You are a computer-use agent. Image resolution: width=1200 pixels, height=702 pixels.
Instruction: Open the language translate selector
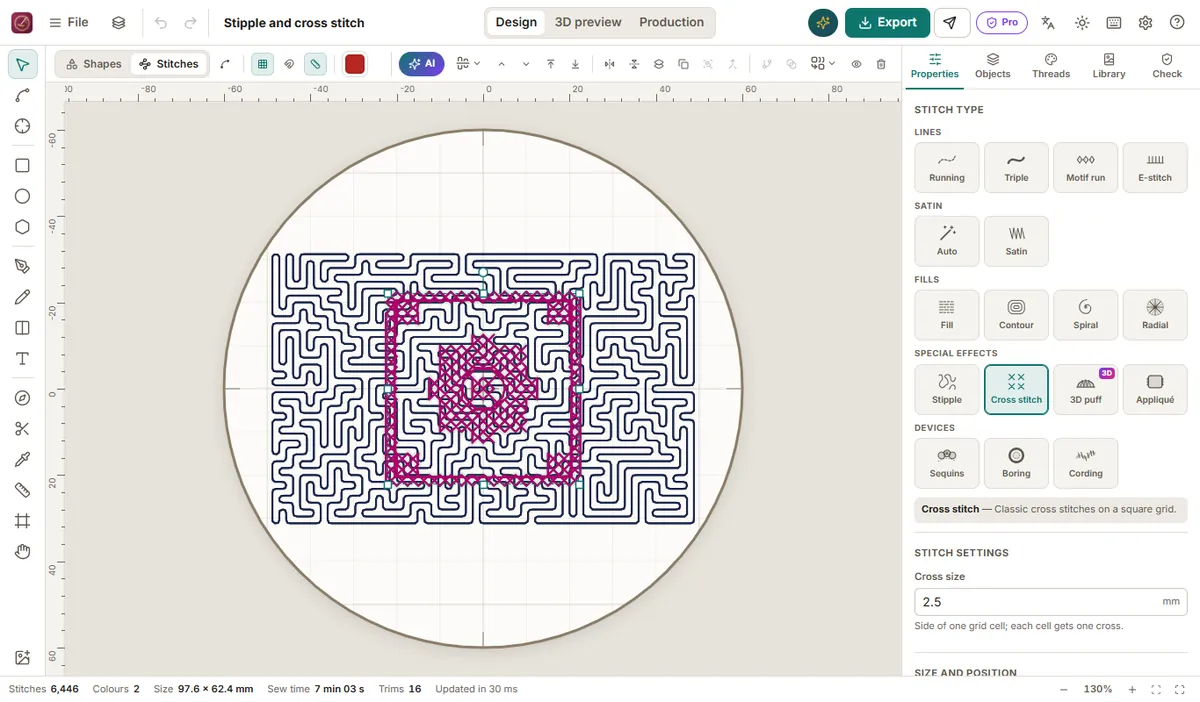click(x=1048, y=23)
